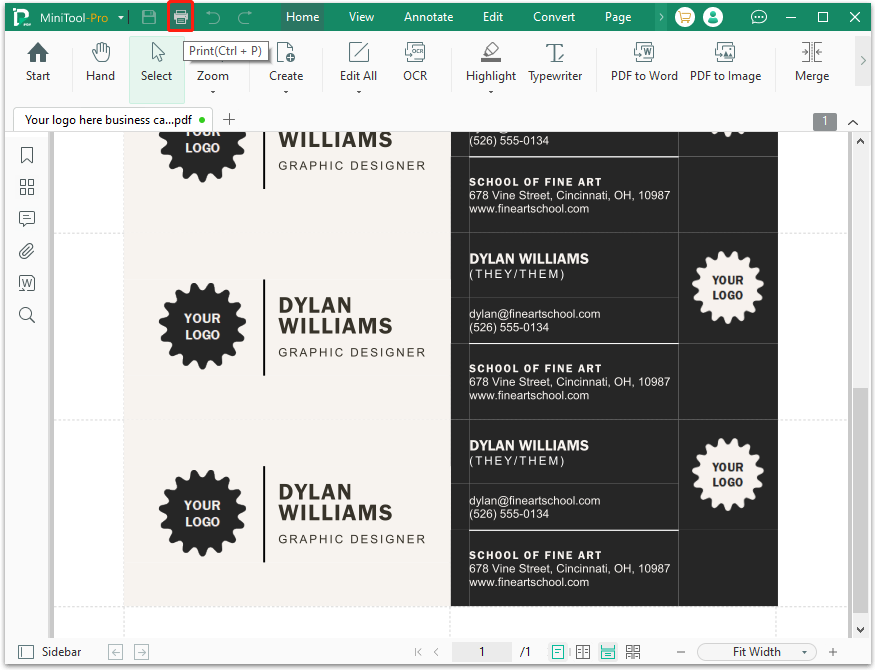The height and width of the screenshot is (670, 875).
Task: Enable two-page continuous scrolling mode
Action: tap(633, 652)
